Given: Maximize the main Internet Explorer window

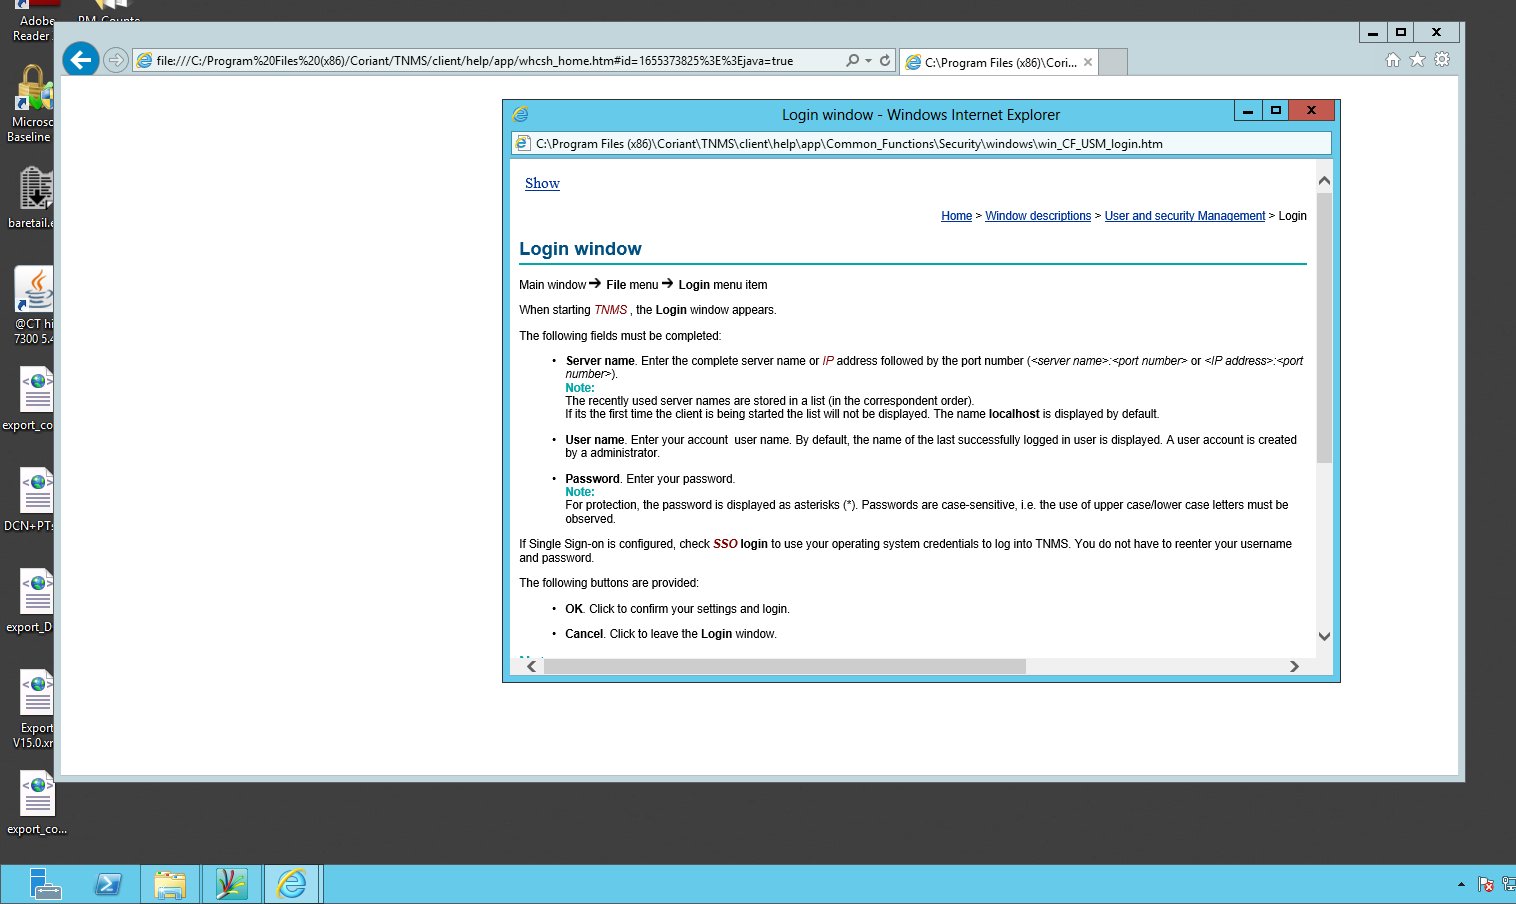Looking at the screenshot, I should click(1401, 32).
